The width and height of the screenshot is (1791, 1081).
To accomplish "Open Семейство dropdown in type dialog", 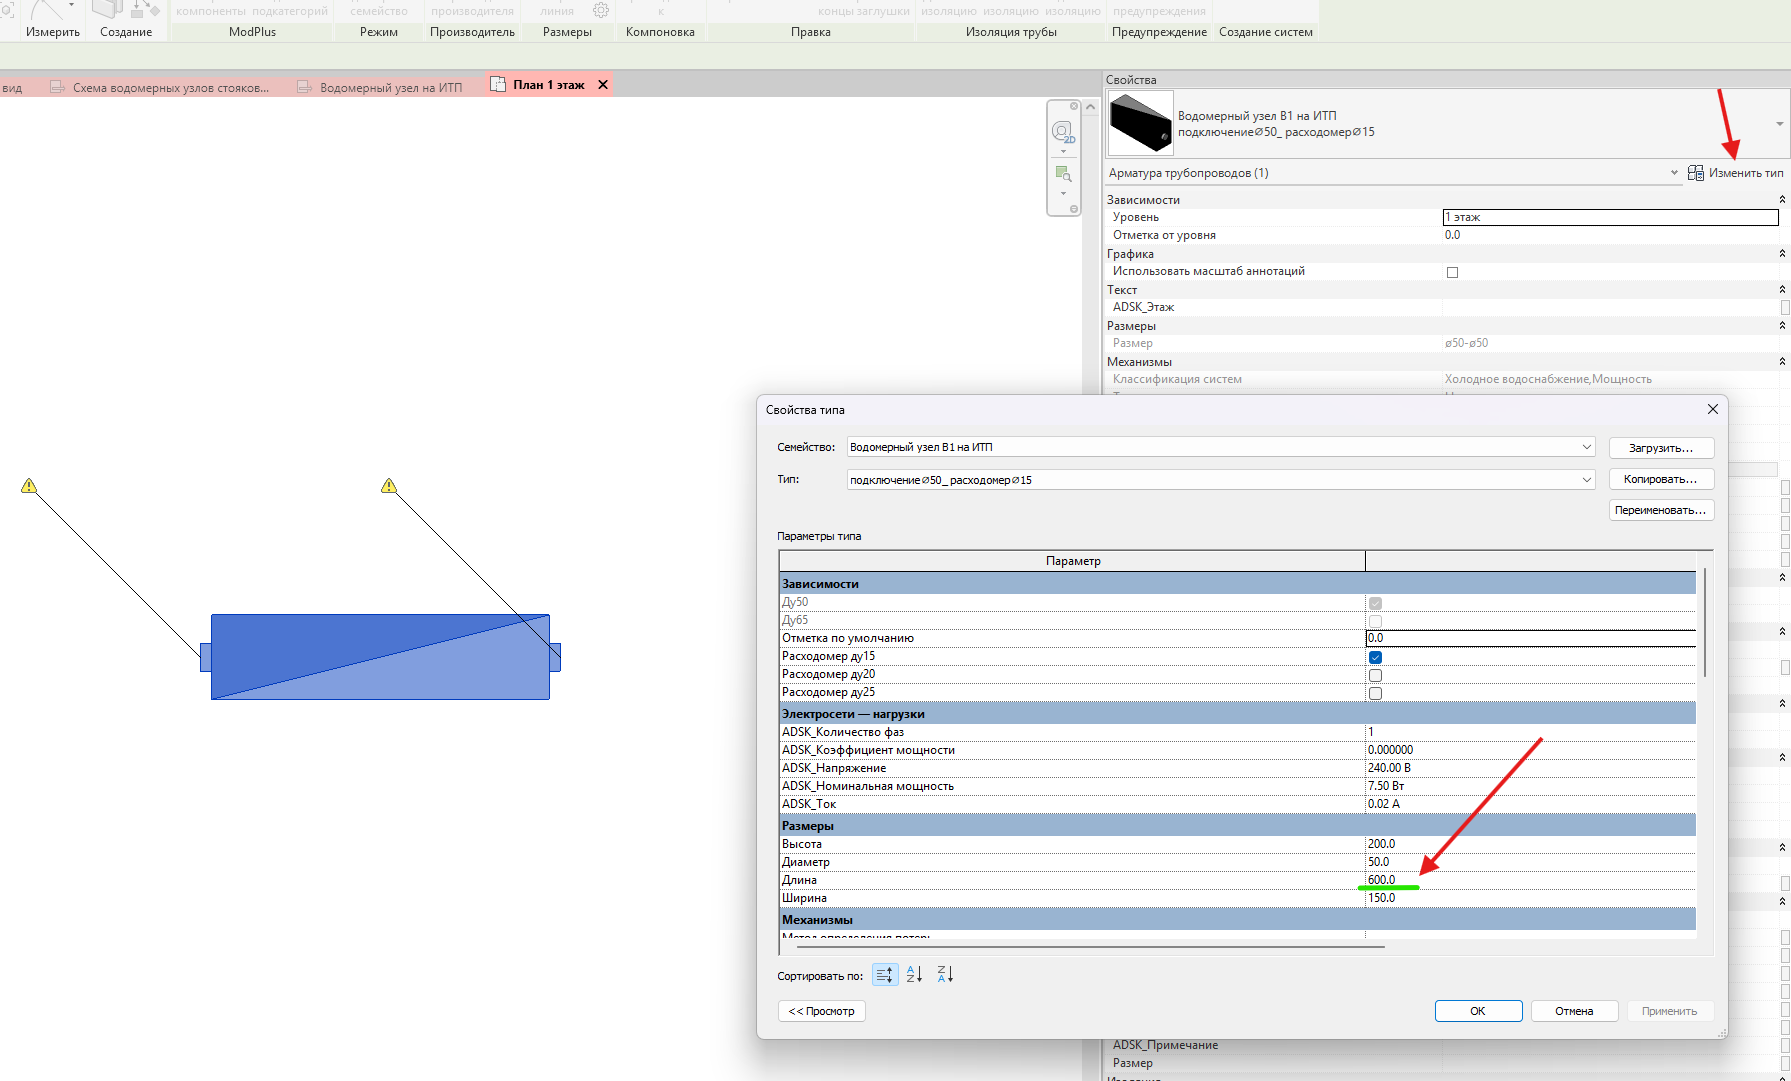I will pyautogui.click(x=1586, y=447).
